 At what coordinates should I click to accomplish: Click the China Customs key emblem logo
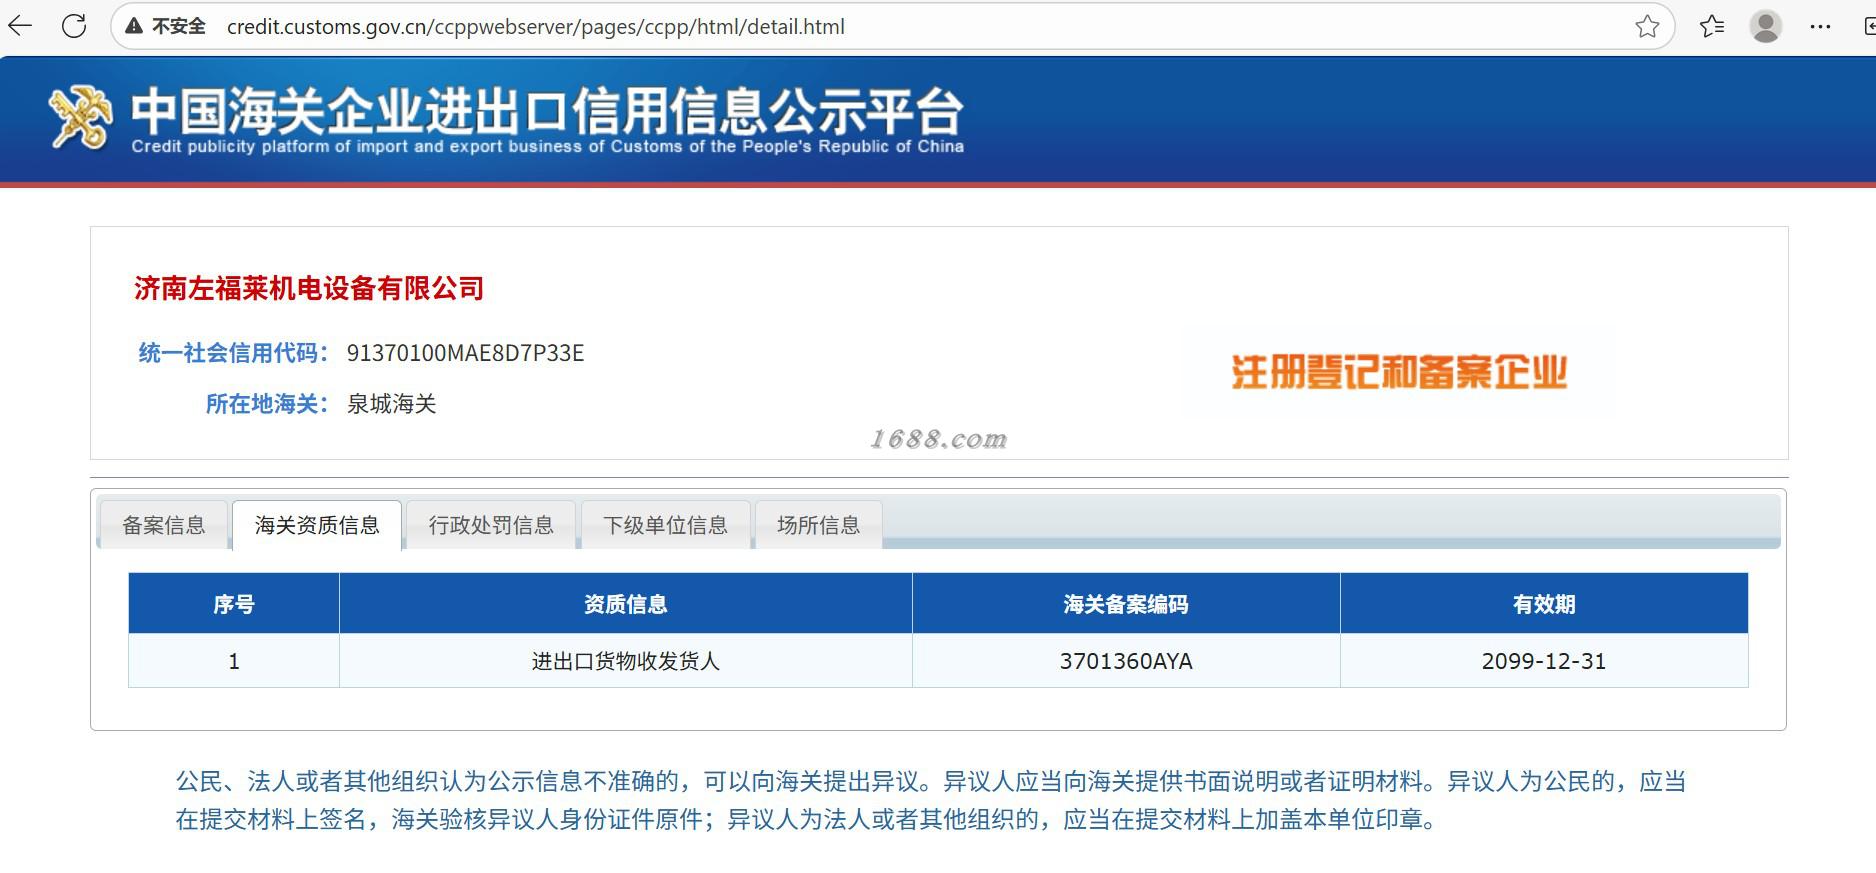coord(80,119)
